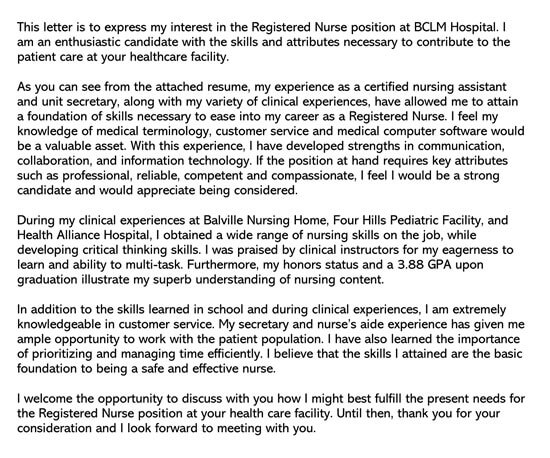550x458 pixels.
Task: Select "certified nursing assistant" phrase
Action: [435, 87]
